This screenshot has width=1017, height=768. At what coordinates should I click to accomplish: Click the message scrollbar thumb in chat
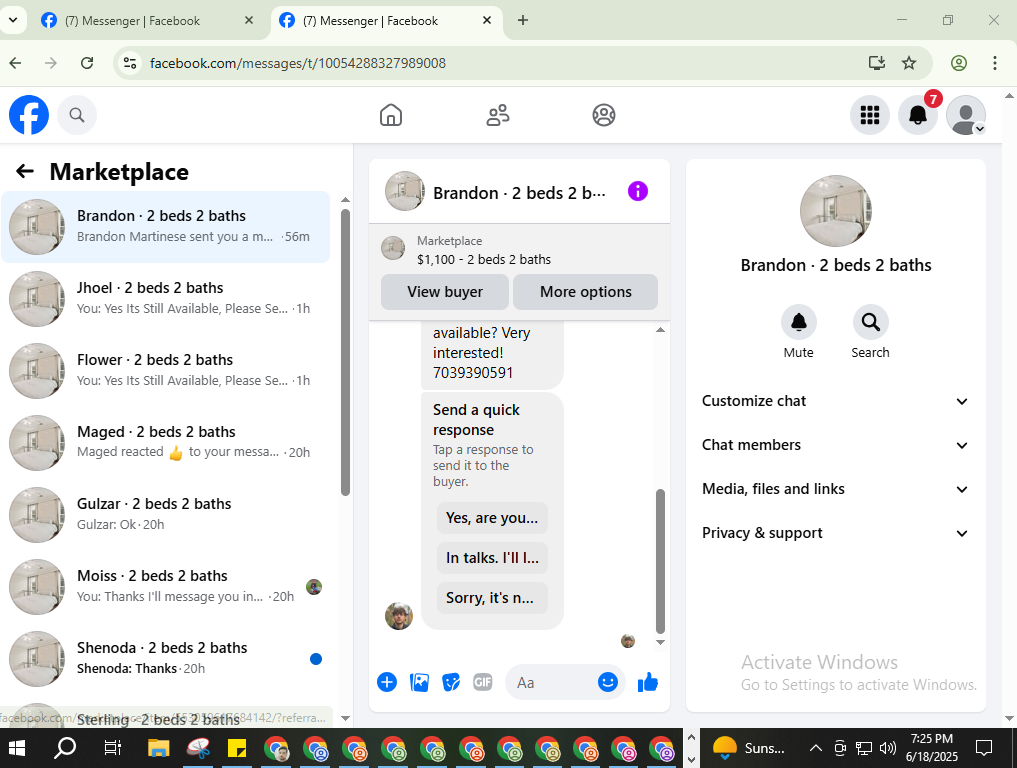tap(660, 560)
